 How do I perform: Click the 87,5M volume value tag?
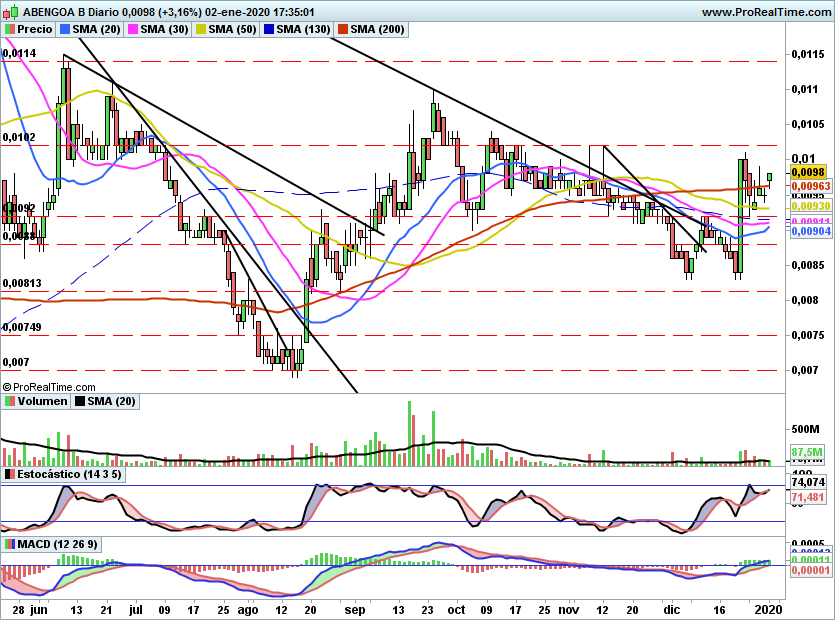coord(807,453)
